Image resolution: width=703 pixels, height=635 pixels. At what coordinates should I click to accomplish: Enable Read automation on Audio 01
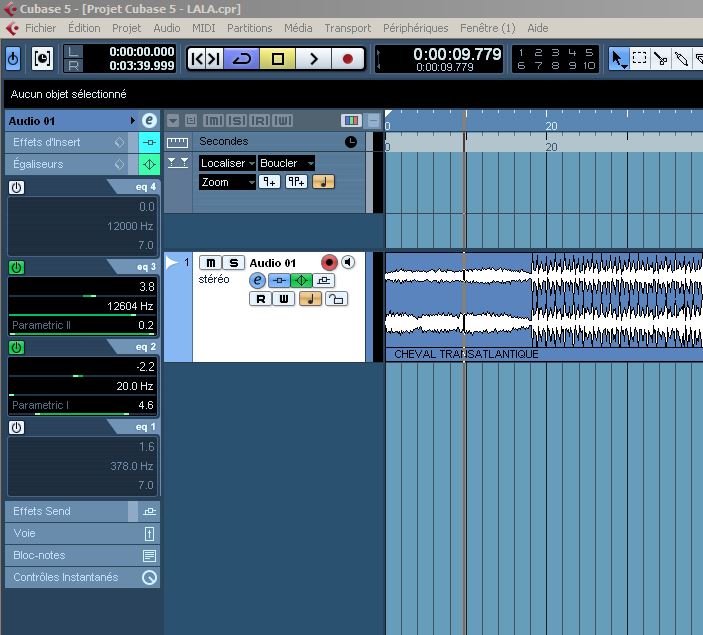tap(260, 299)
